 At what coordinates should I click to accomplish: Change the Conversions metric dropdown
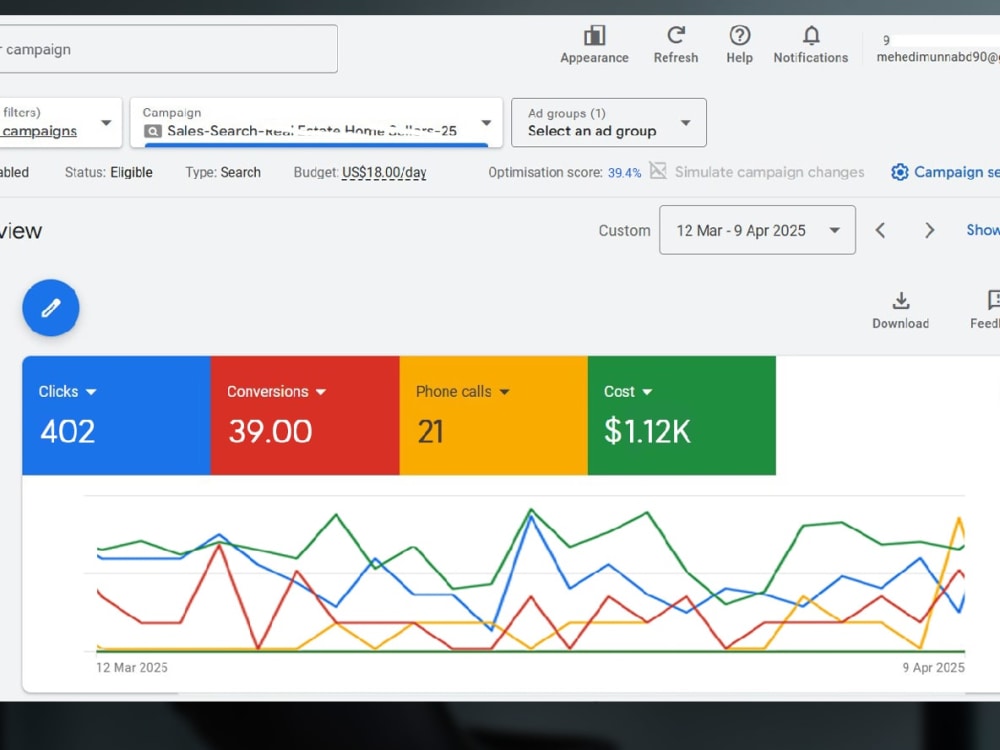(x=321, y=392)
